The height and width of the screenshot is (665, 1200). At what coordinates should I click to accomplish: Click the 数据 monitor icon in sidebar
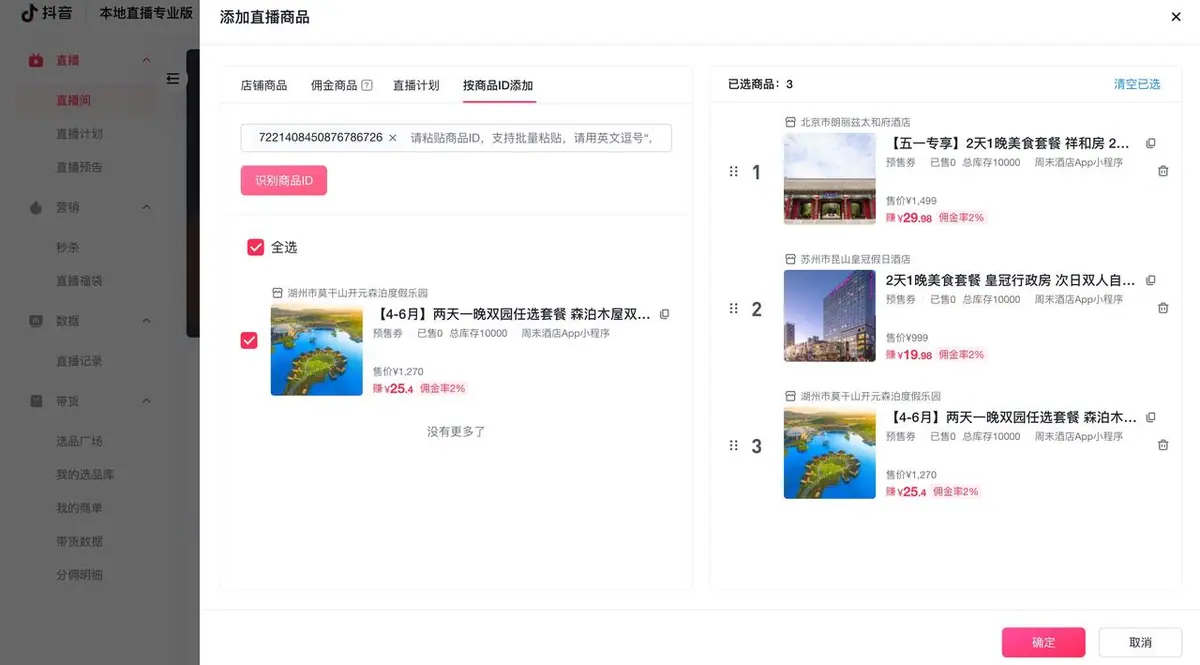tap(36, 322)
